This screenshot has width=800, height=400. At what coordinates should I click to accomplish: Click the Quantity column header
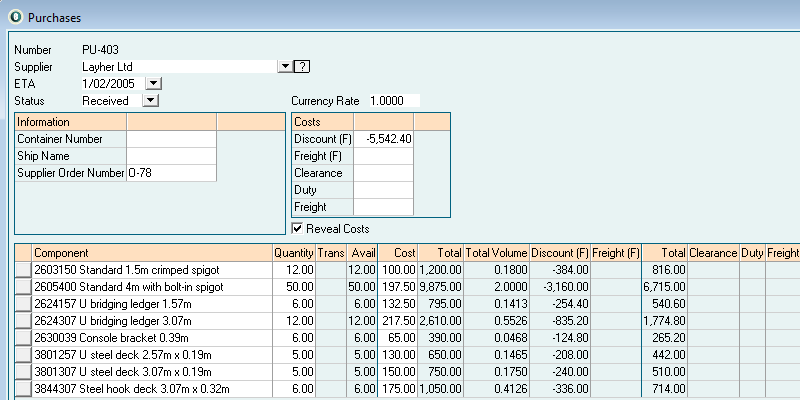click(x=294, y=253)
